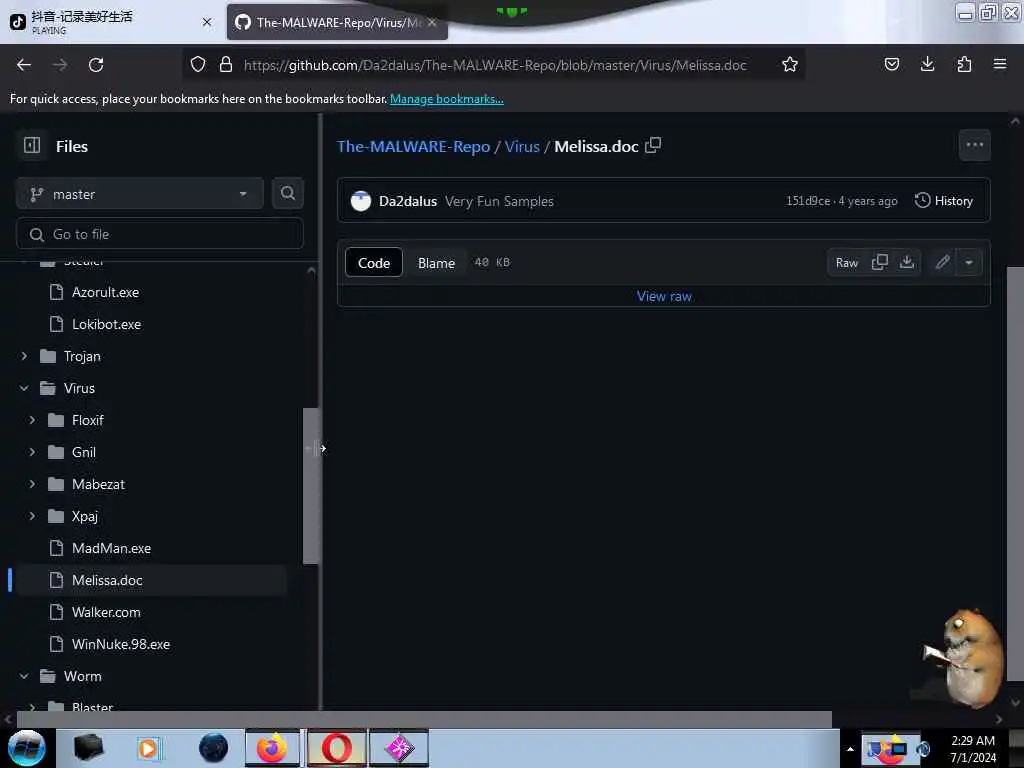The width and height of the screenshot is (1024, 768).
Task: Click the View raw link
Action: point(664,296)
